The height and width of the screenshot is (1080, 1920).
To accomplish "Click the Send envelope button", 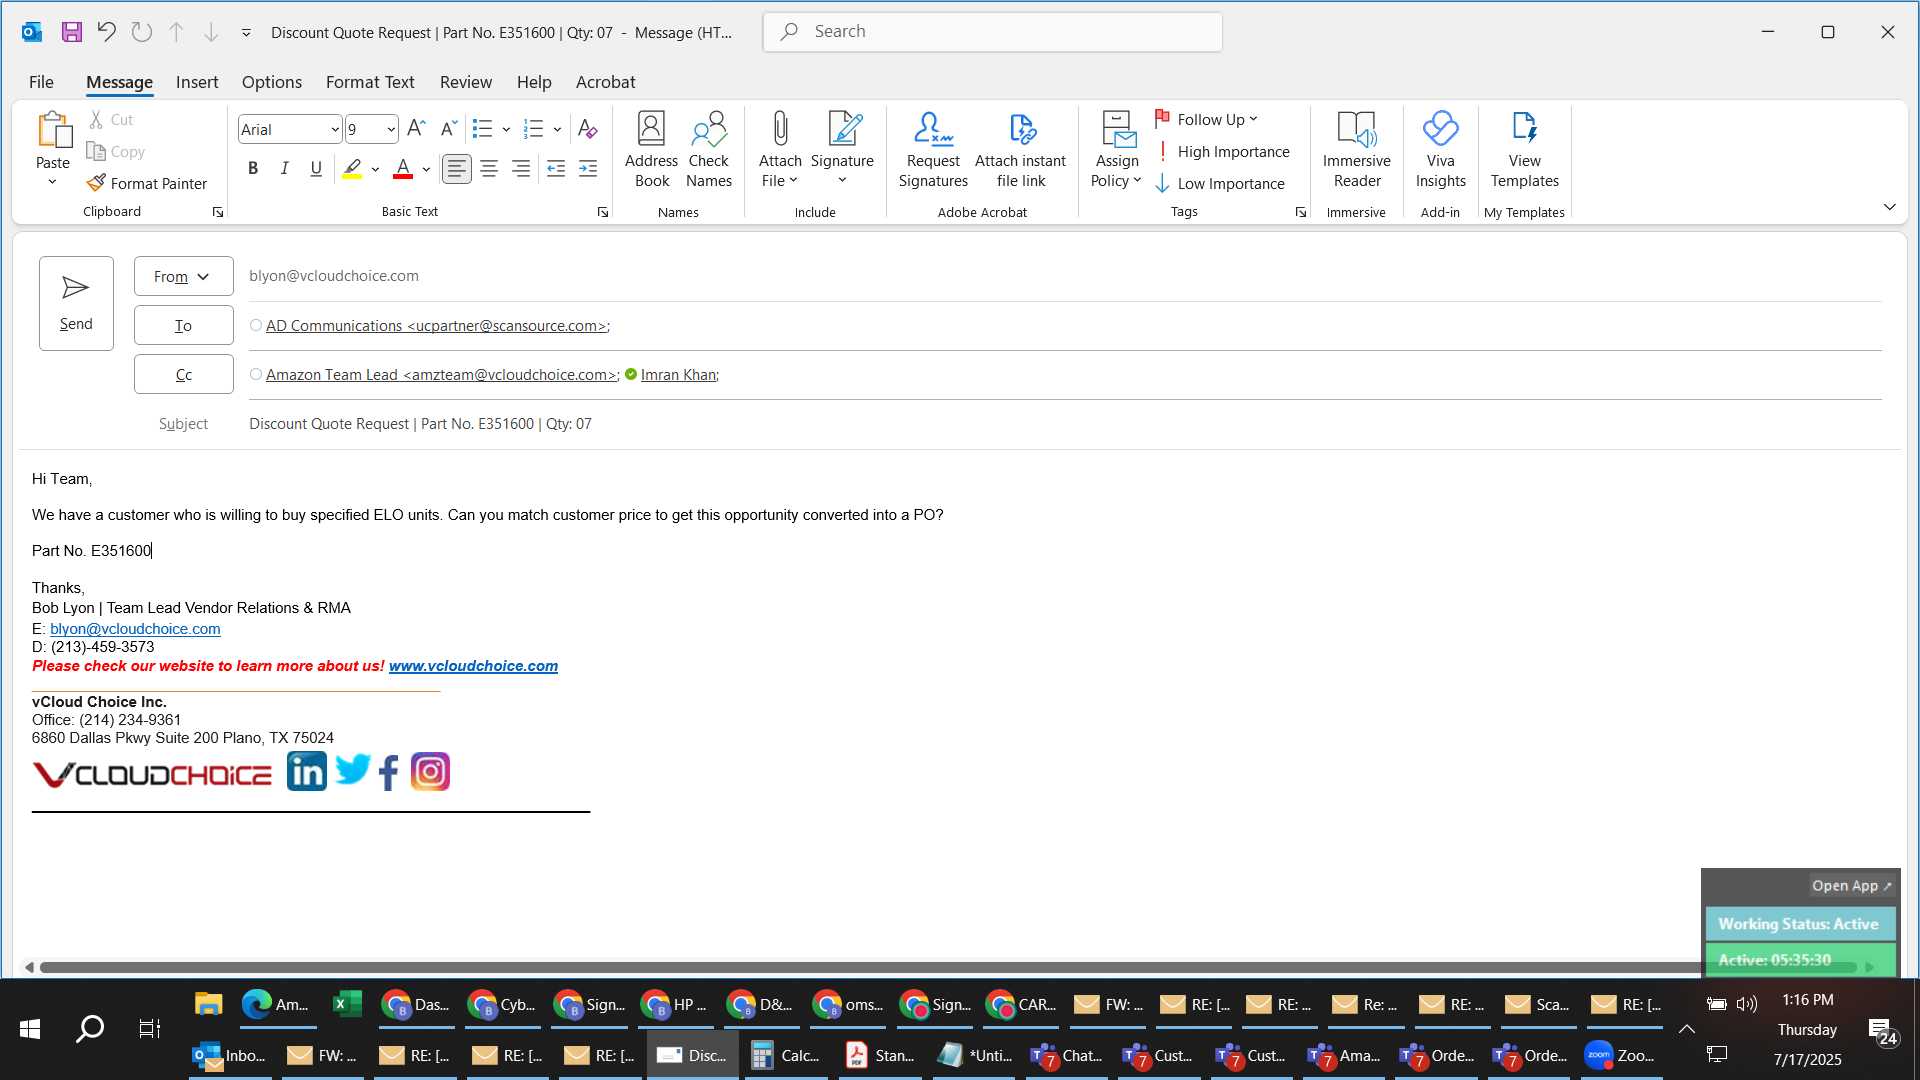I will click(76, 303).
